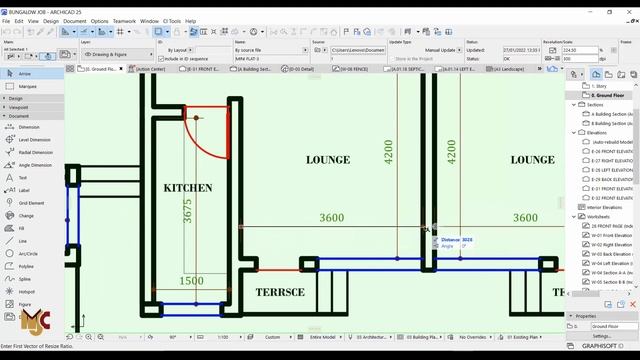640x360 pixels.
Task: Select Interior Elevations in Navigator
Action: coord(604,207)
